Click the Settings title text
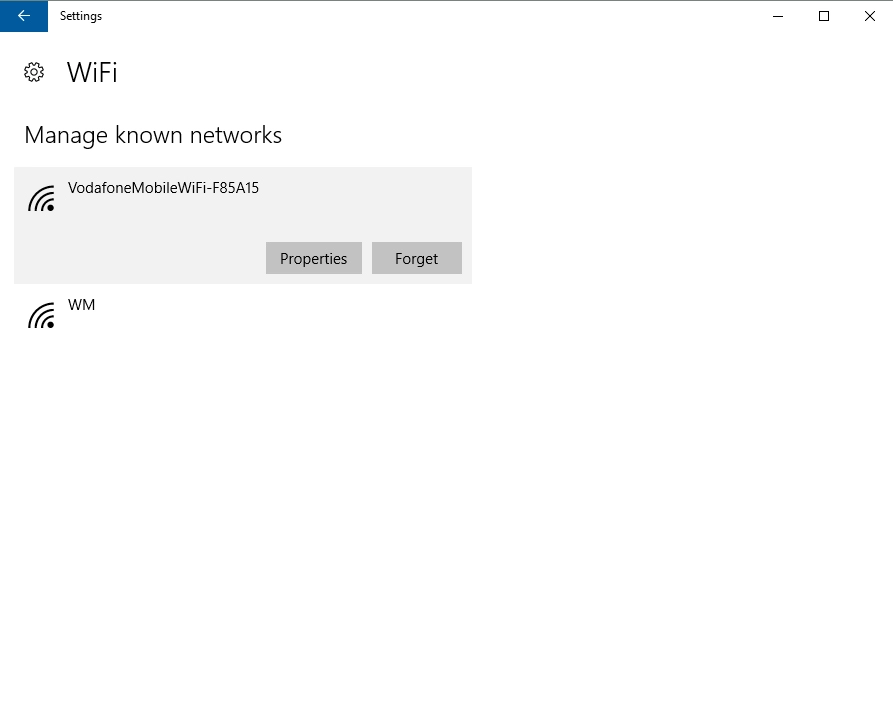This screenshot has width=893, height=716. [x=81, y=16]
